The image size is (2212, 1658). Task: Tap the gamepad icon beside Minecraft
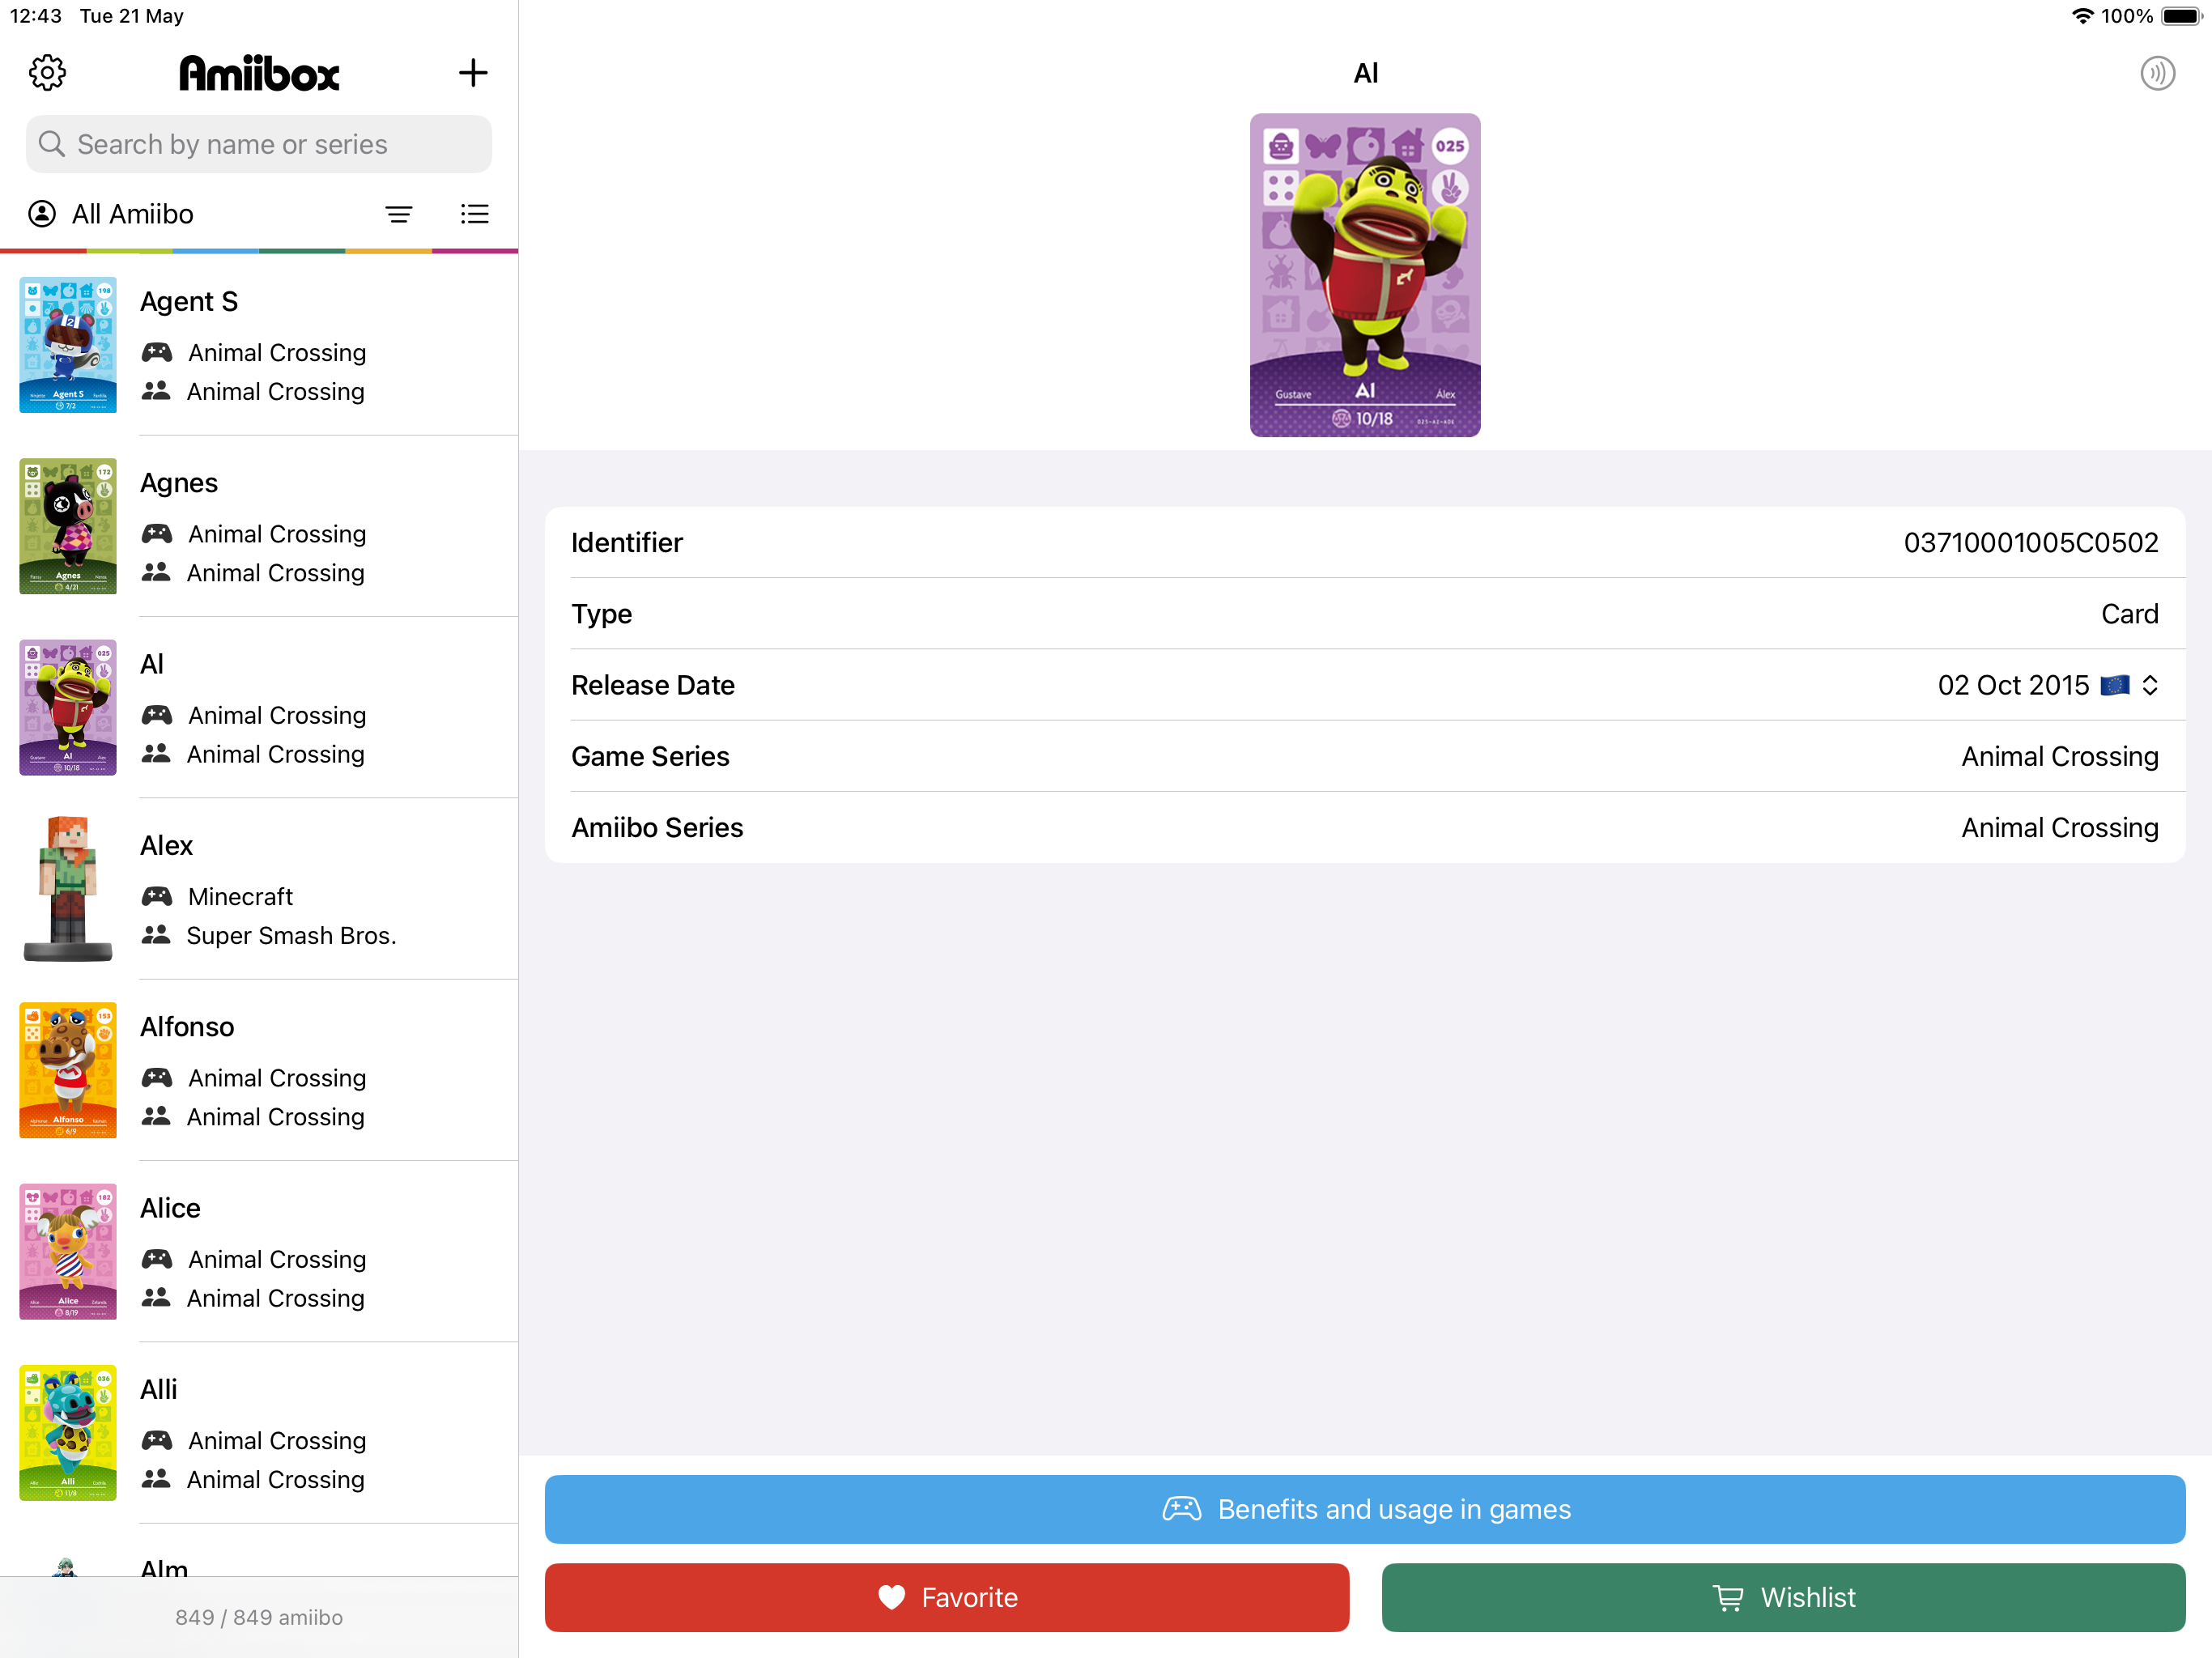[157, 896]
